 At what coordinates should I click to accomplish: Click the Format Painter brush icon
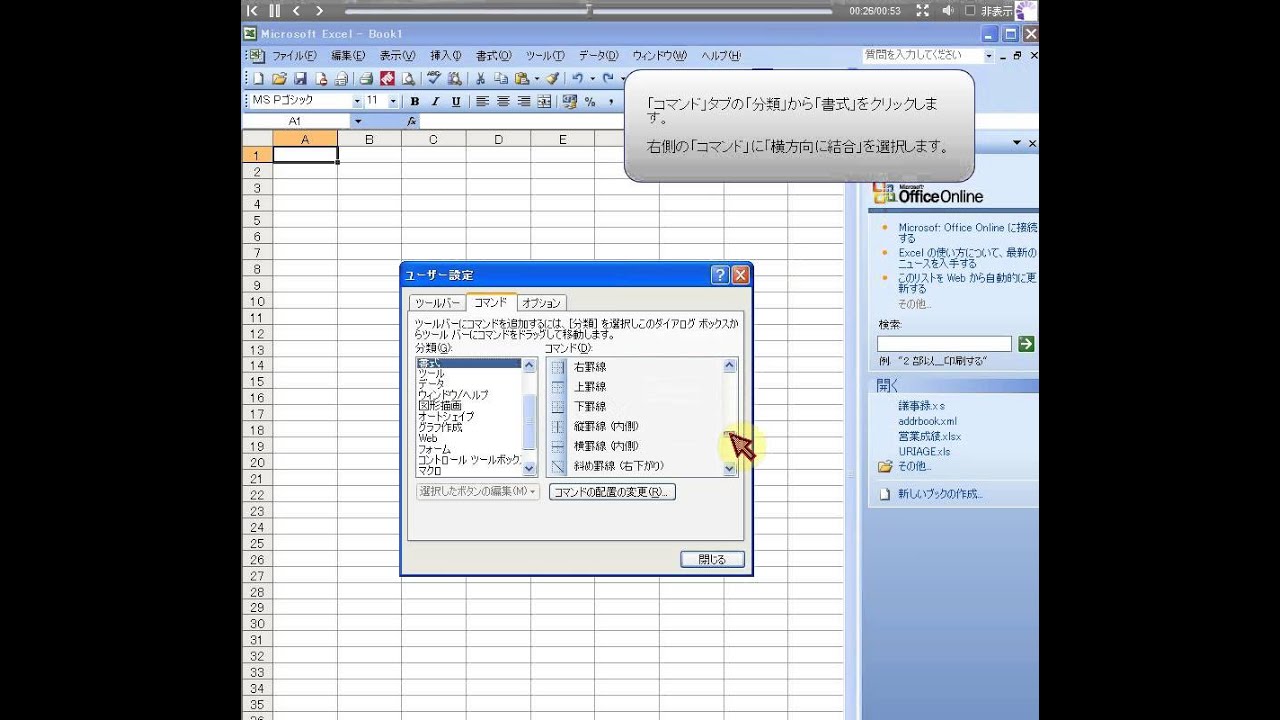pos(552,78)
